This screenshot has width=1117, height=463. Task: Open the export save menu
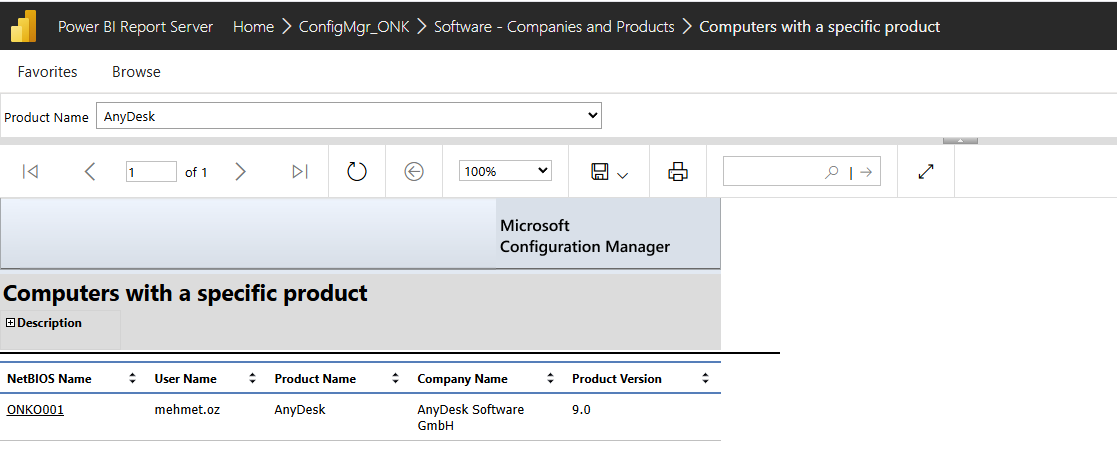coord(609,172)
